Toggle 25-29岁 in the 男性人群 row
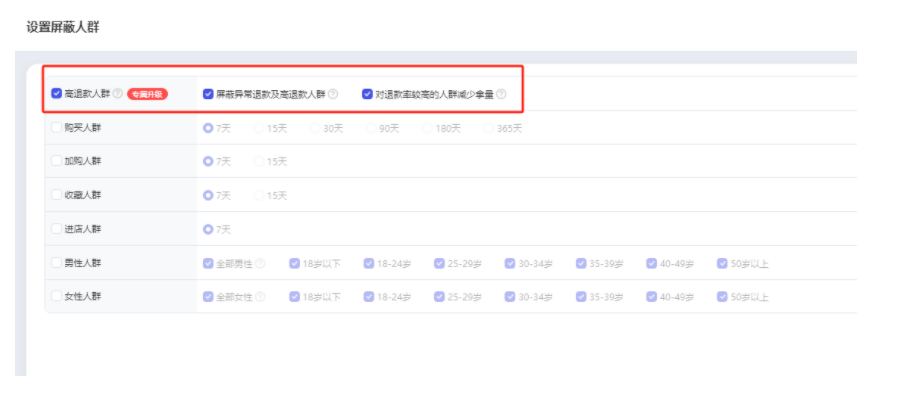 coord(439,263)
